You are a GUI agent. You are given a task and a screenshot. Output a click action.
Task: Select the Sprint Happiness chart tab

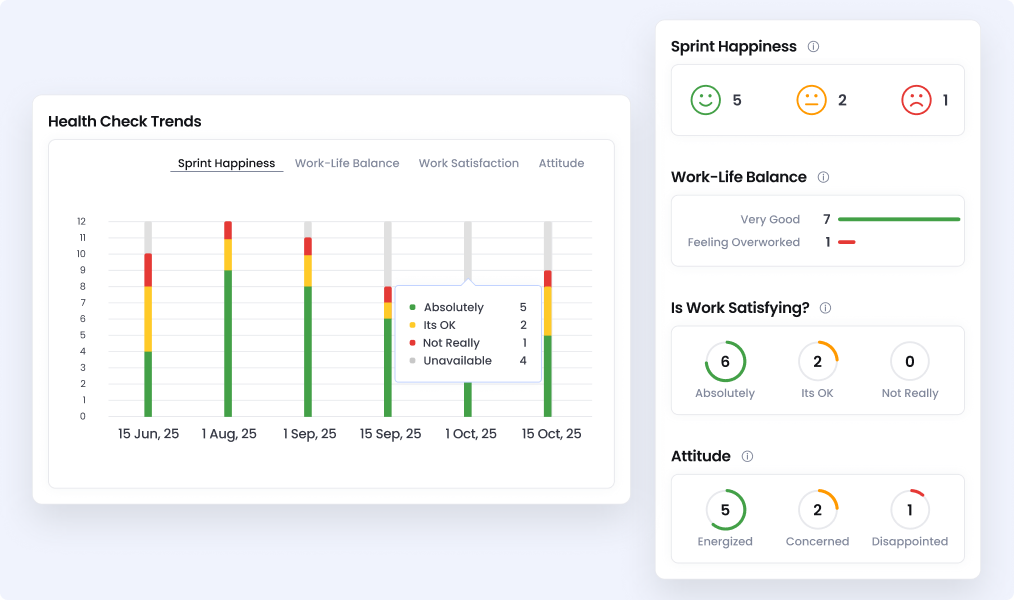pyautogui.click(x=226, y=163)
